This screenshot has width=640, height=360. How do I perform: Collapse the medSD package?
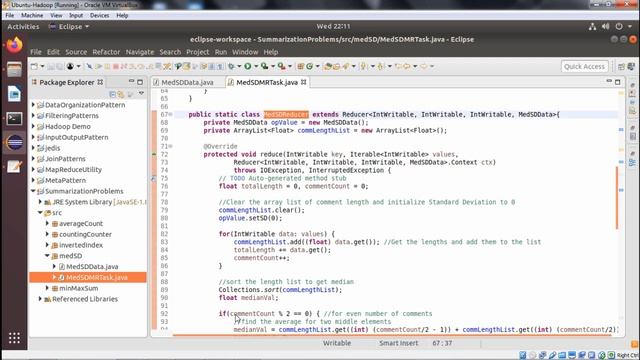pyautogui.click(x=47, y=256)
